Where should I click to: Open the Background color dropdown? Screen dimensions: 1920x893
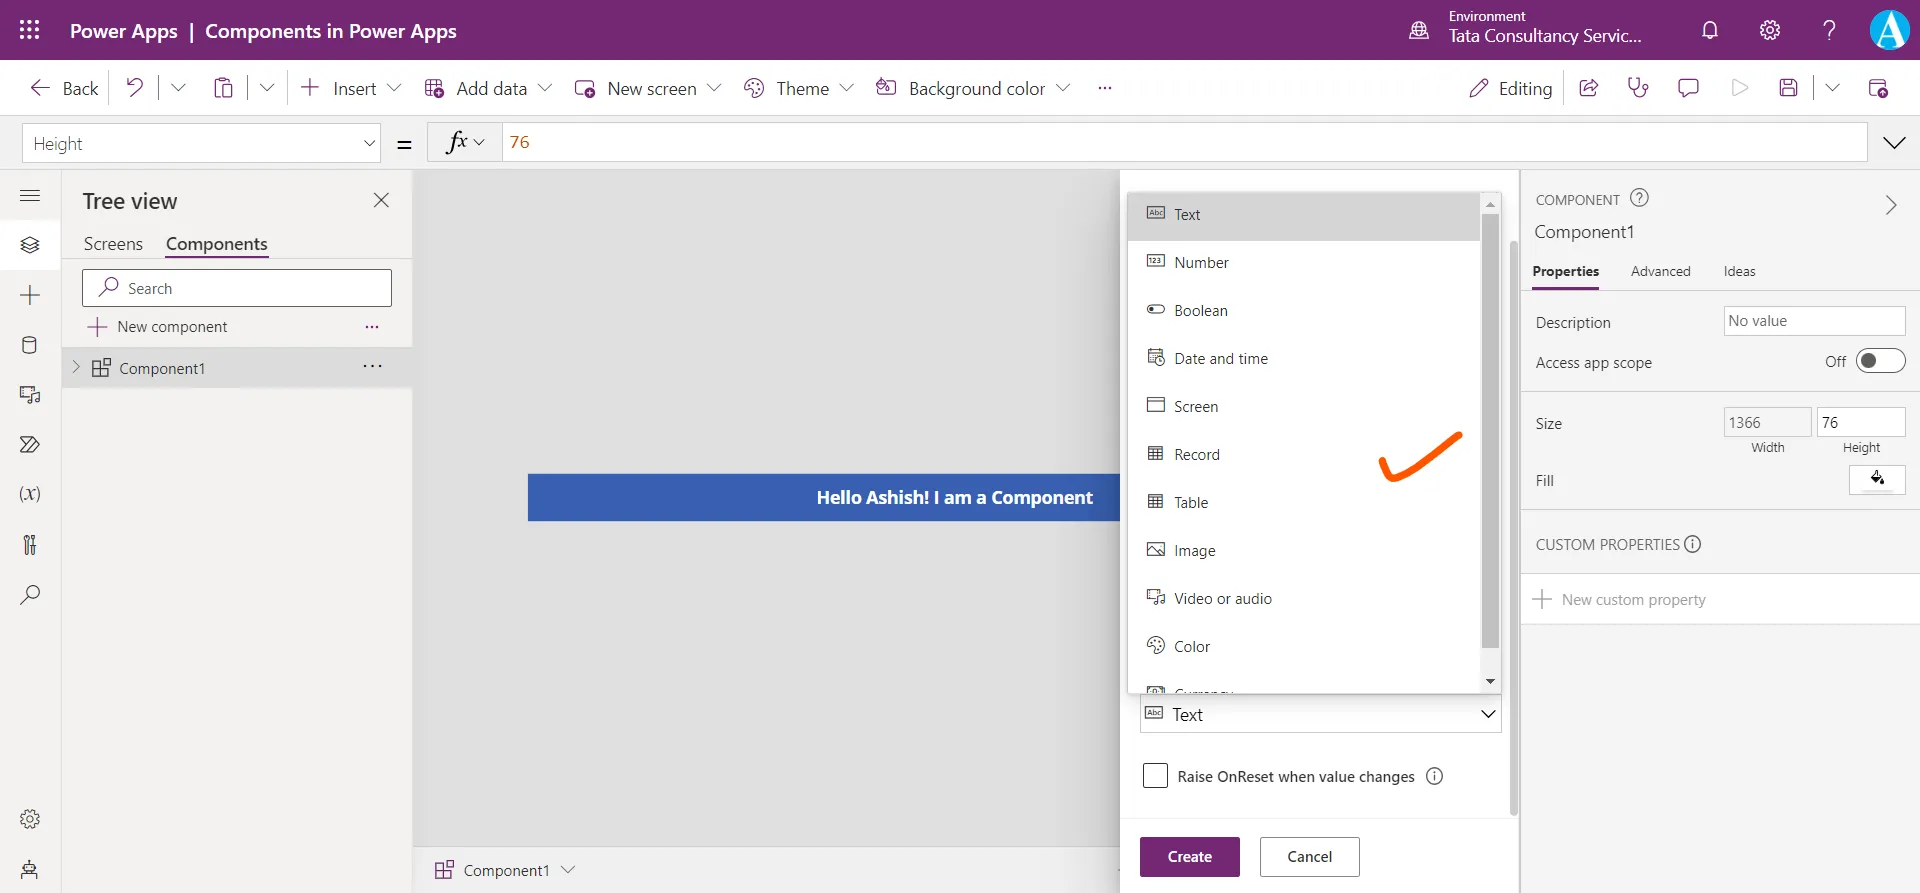[1063, 88]
